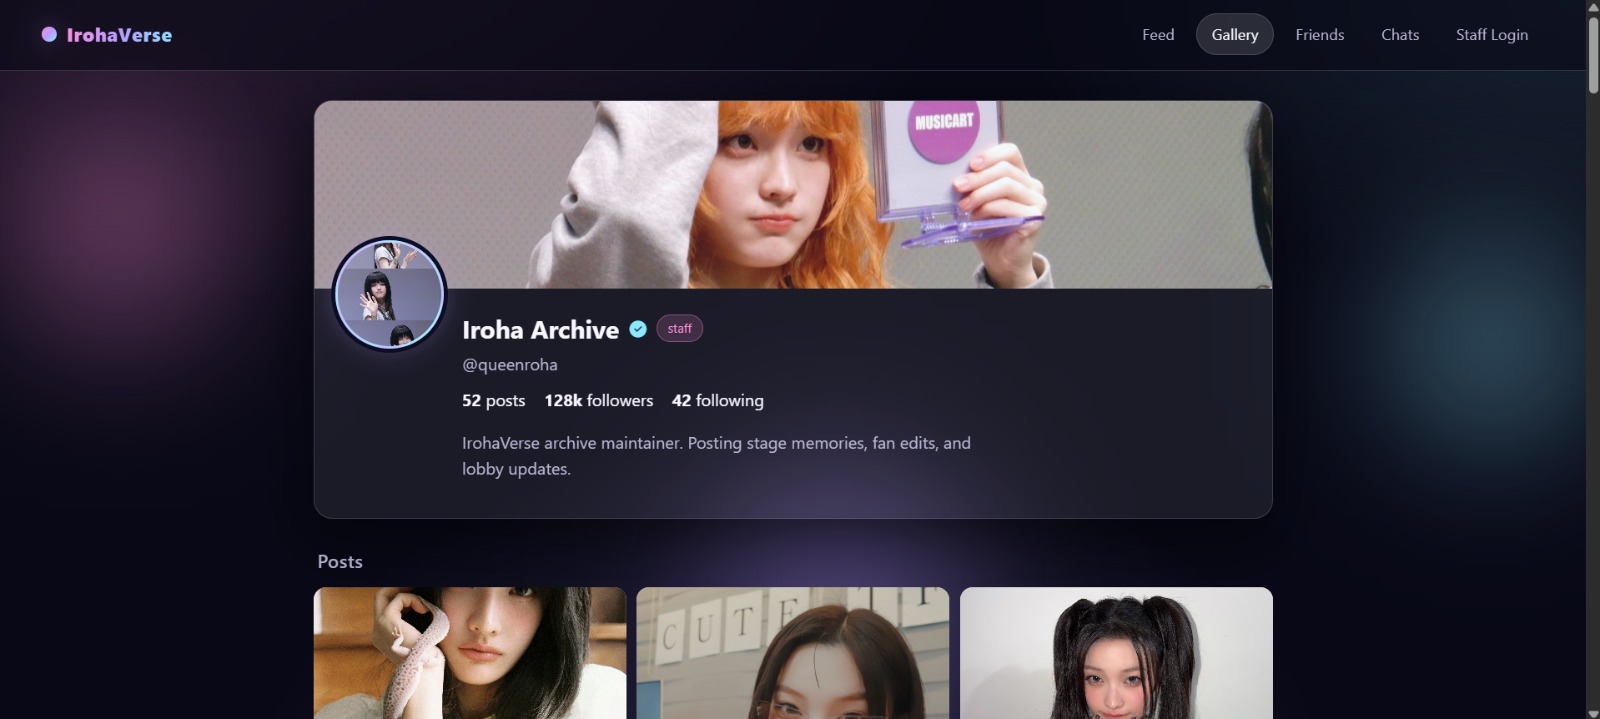This screenshot has width=1600, height=719.
Task: Go to the Feed page
Action: pos(1158,34)
